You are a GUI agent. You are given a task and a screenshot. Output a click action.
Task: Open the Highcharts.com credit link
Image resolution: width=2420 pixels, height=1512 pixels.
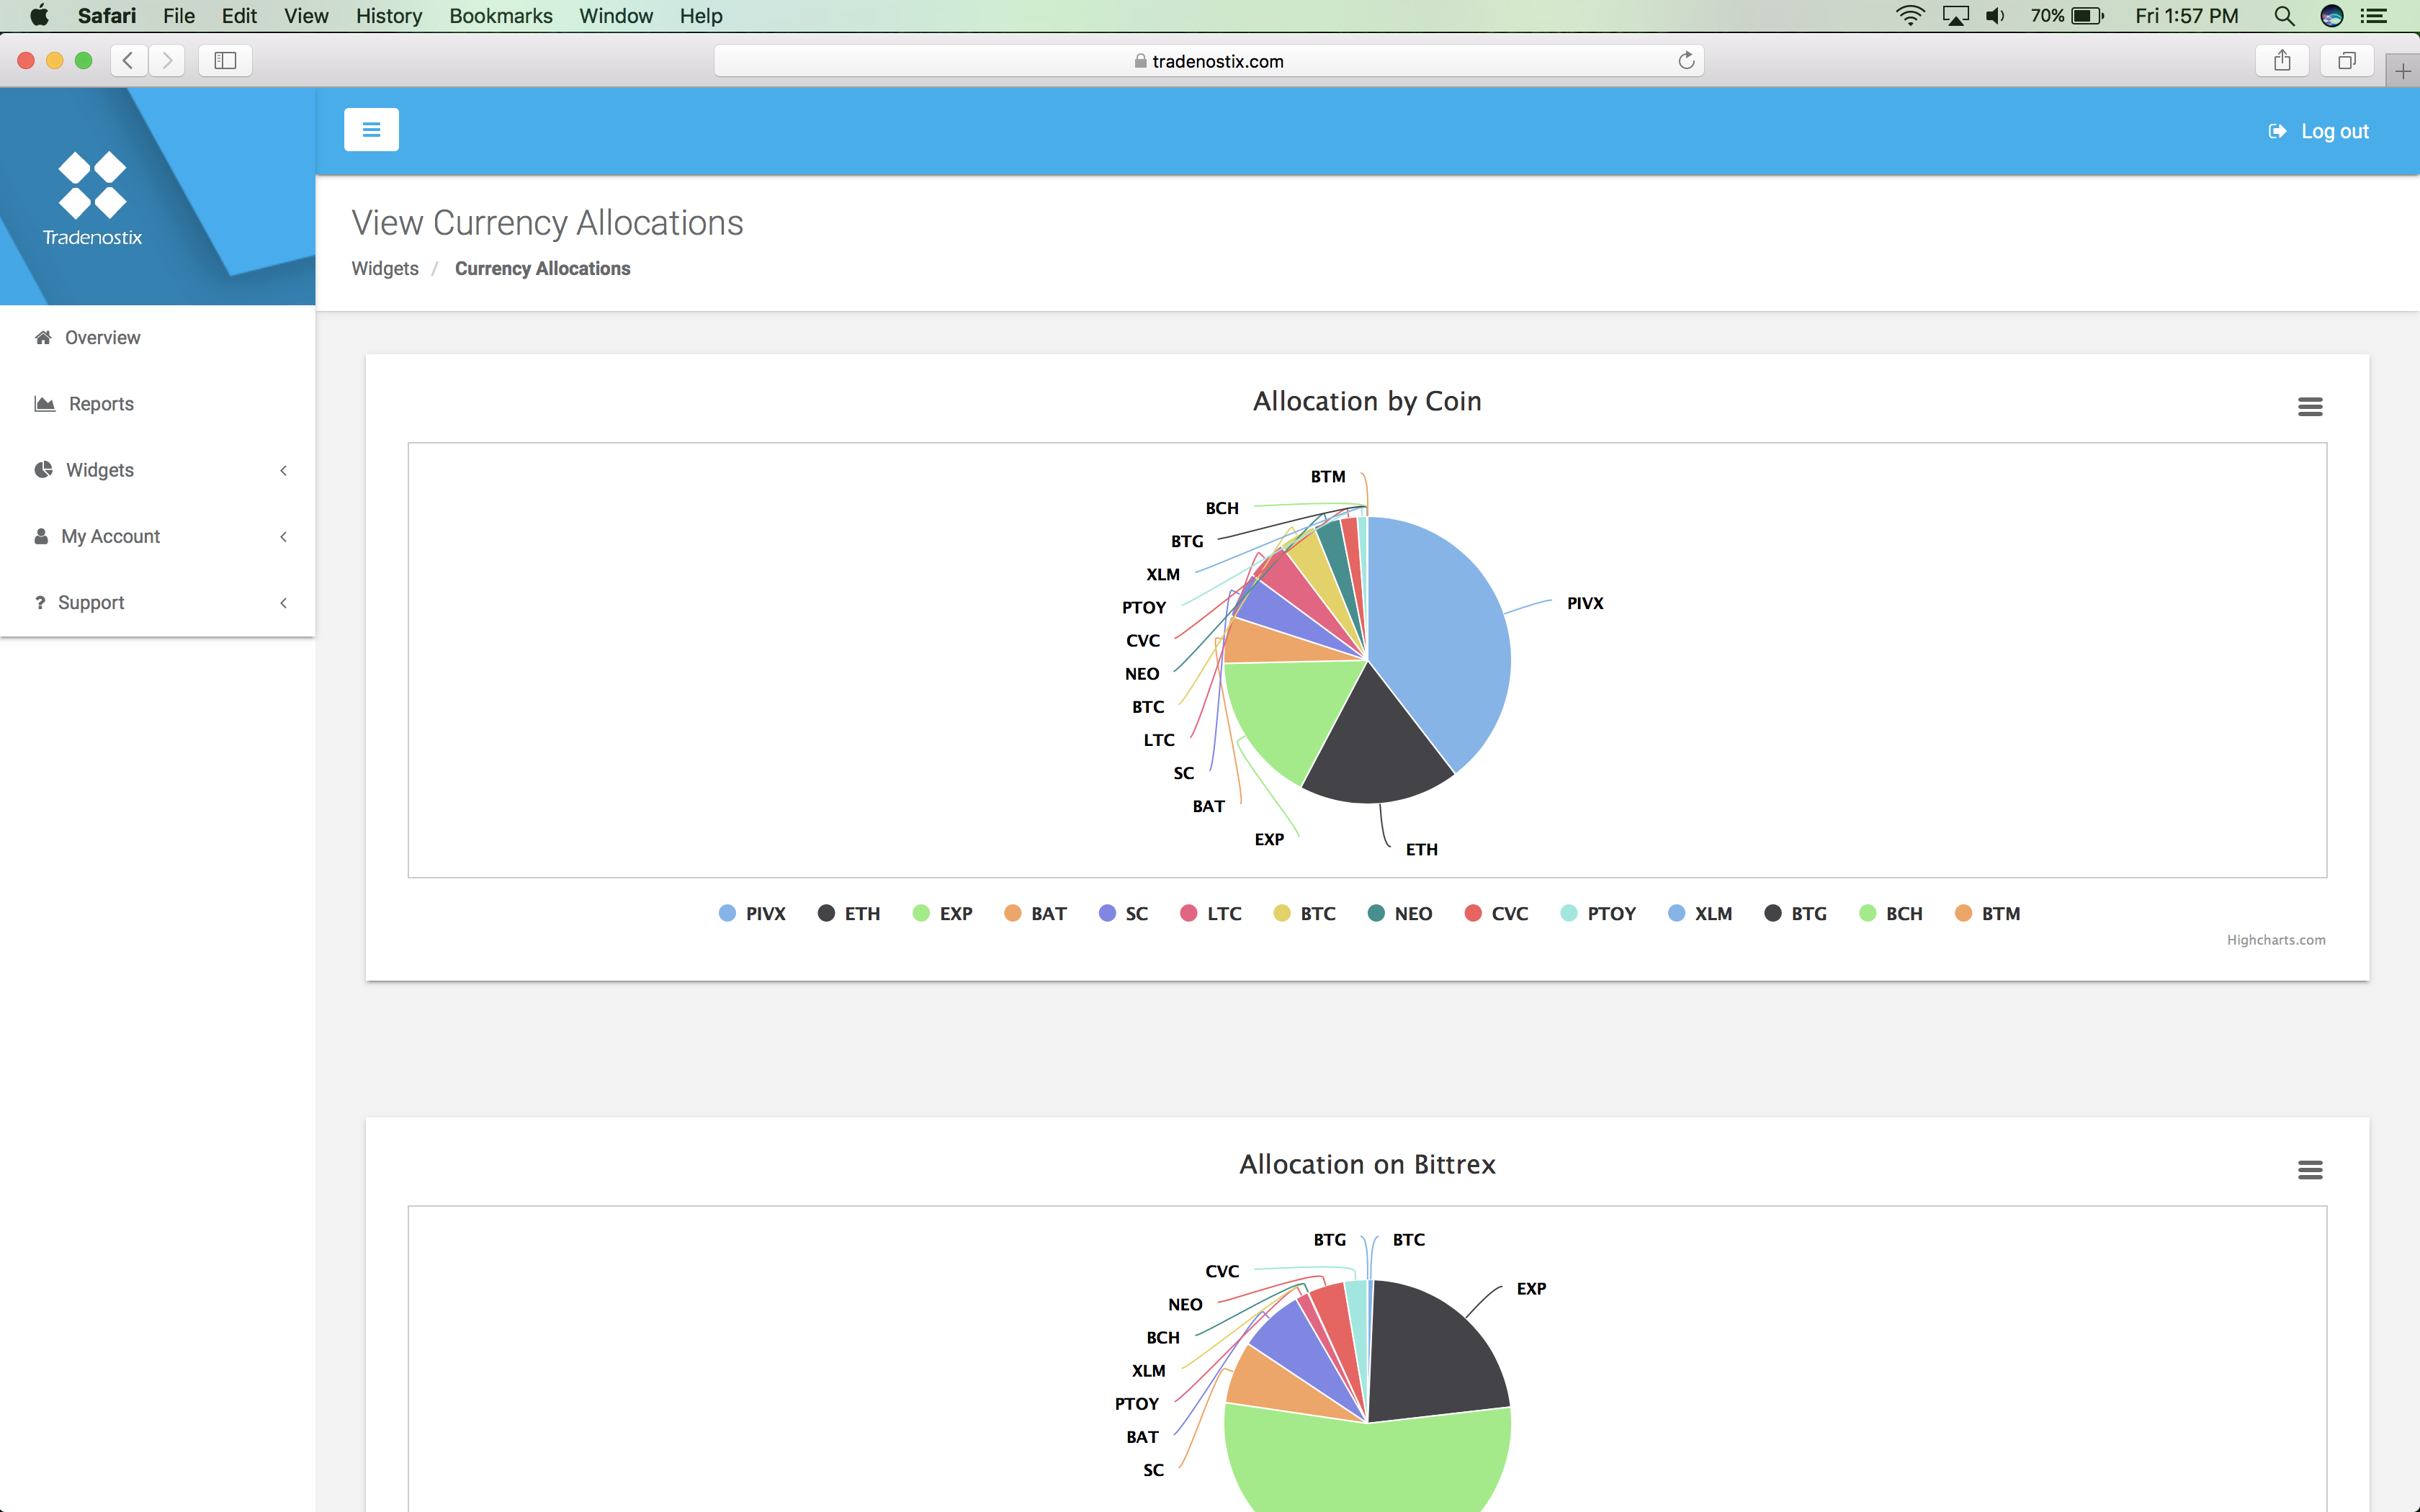click(2276, 940)
